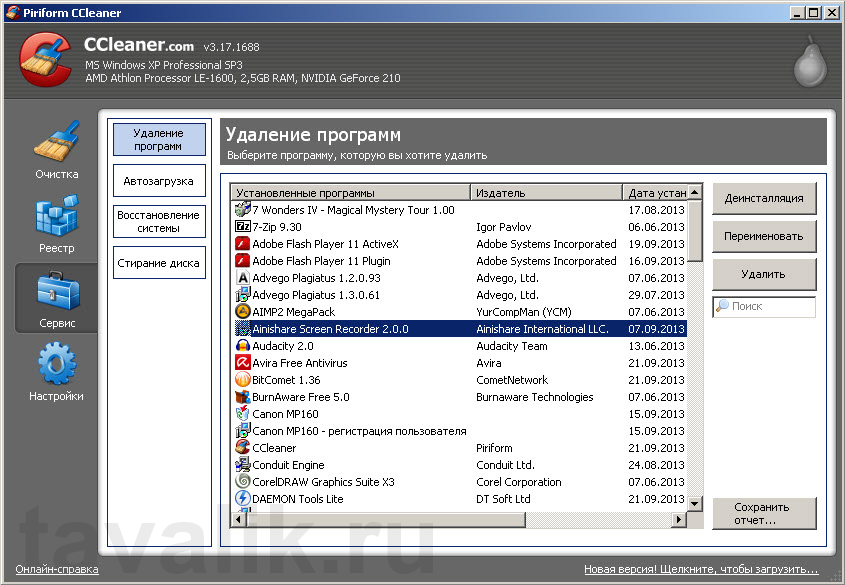Click the publisher Igor Pavlov cell
Screen dimensions: 845x585
(504, 227)
